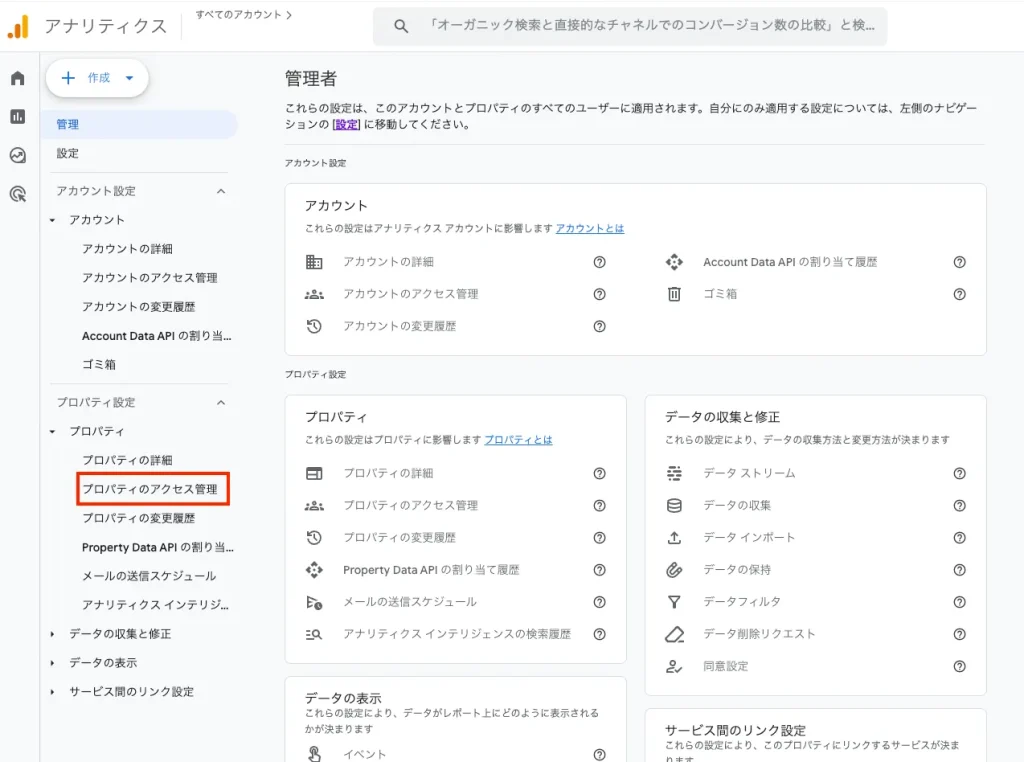Open プロパティの変更履歴 in sidebar
The width and height of the screenshot is (1024, 762).
tap(138, 518)
